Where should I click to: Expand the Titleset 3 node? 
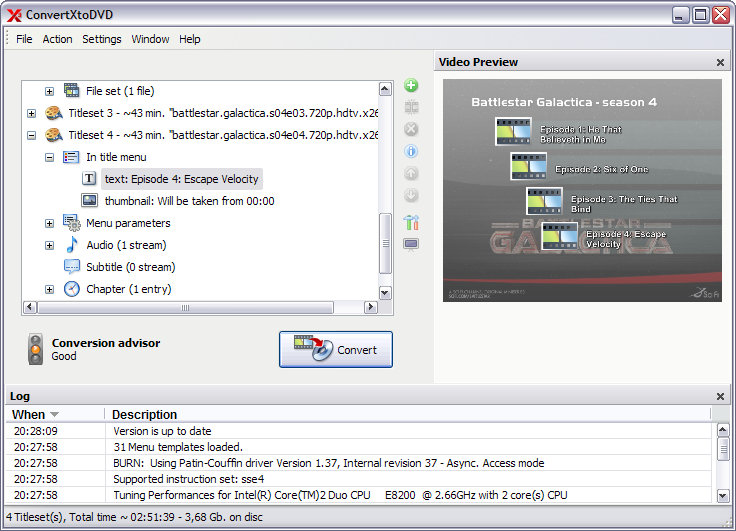(x=31, y=113)
